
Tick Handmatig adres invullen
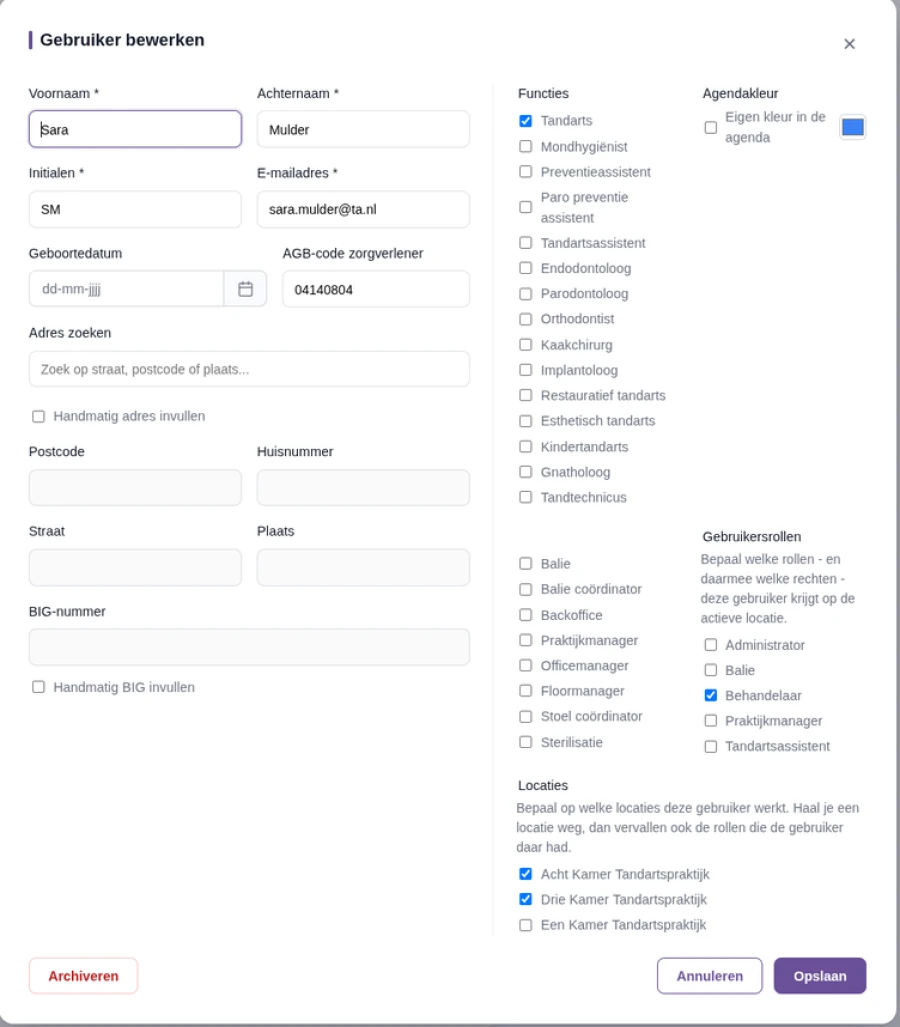point(39,417)
